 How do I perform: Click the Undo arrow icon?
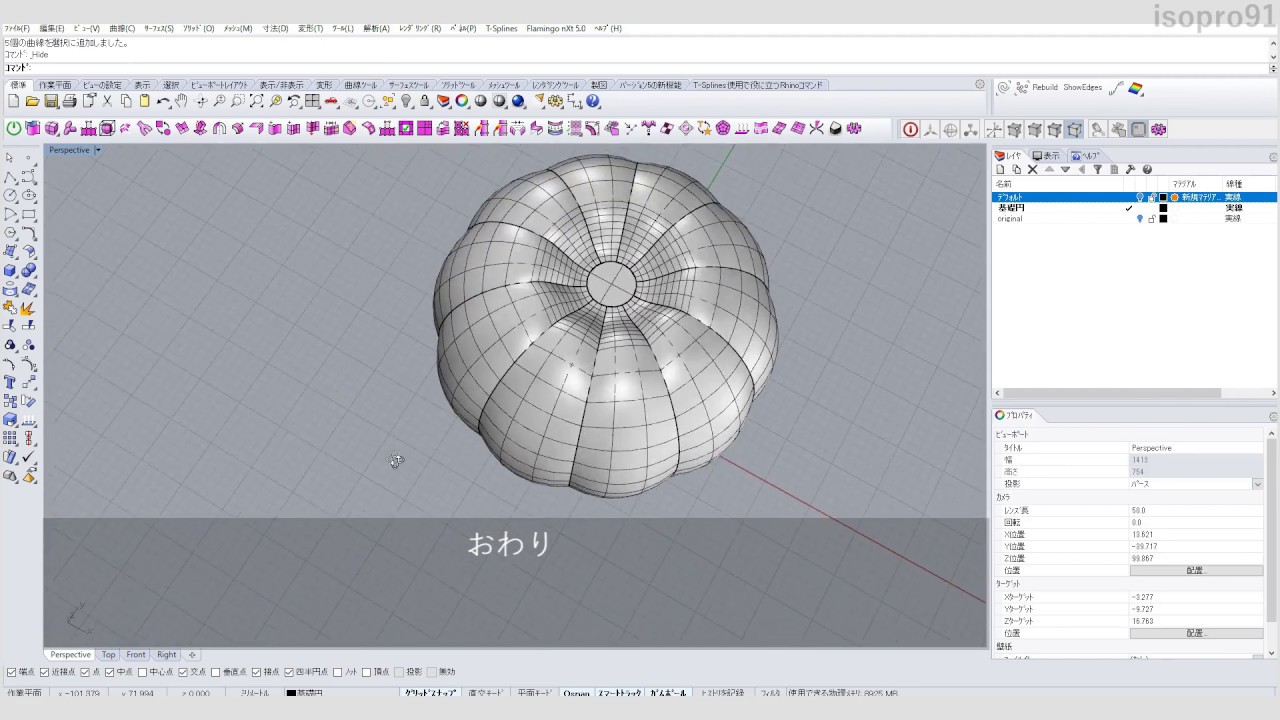point(163,102)
